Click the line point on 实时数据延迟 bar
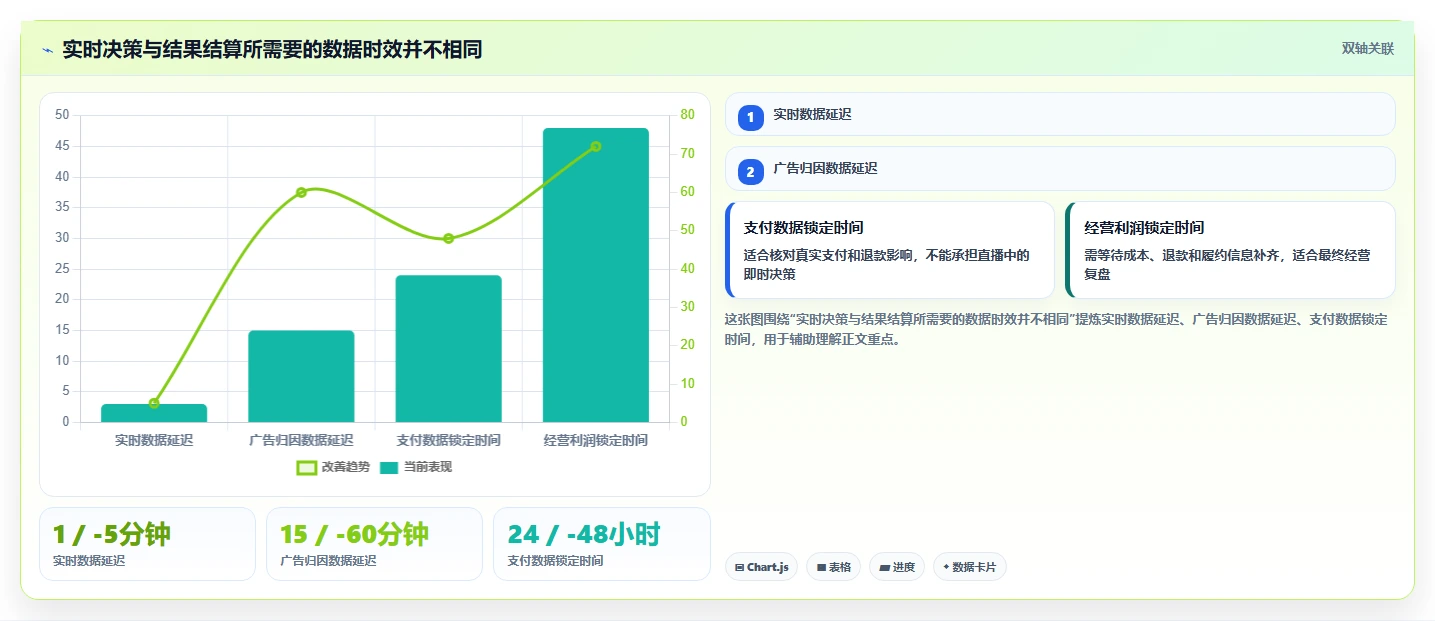Screen dimensions: 1435x621 (154, 403)
